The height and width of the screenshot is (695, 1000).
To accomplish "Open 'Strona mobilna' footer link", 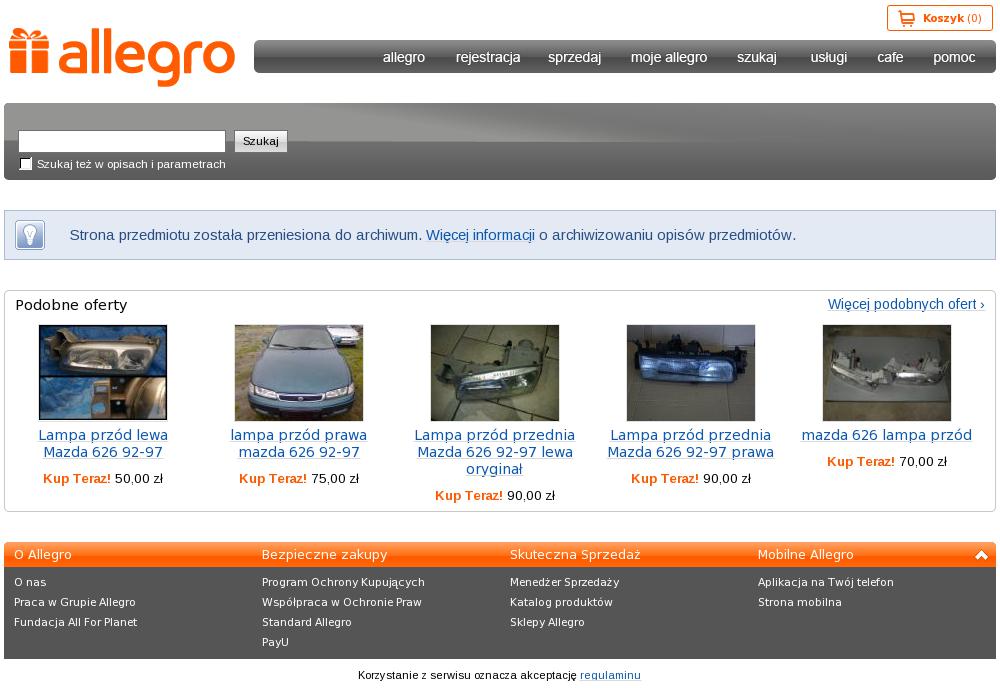I will tap(800, 603).
